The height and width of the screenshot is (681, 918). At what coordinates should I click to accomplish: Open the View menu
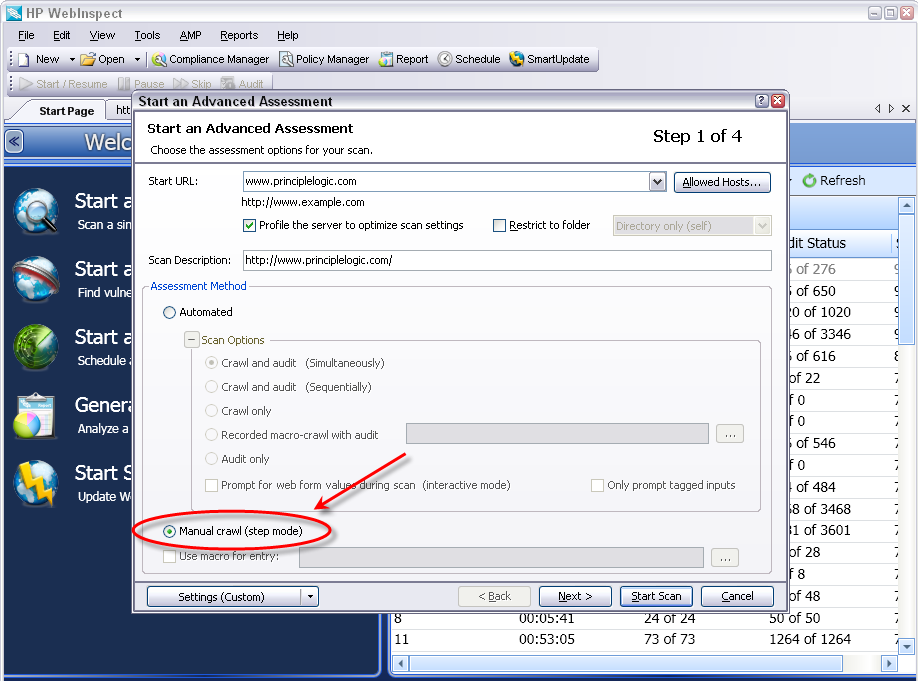click(x=102, y=35)
